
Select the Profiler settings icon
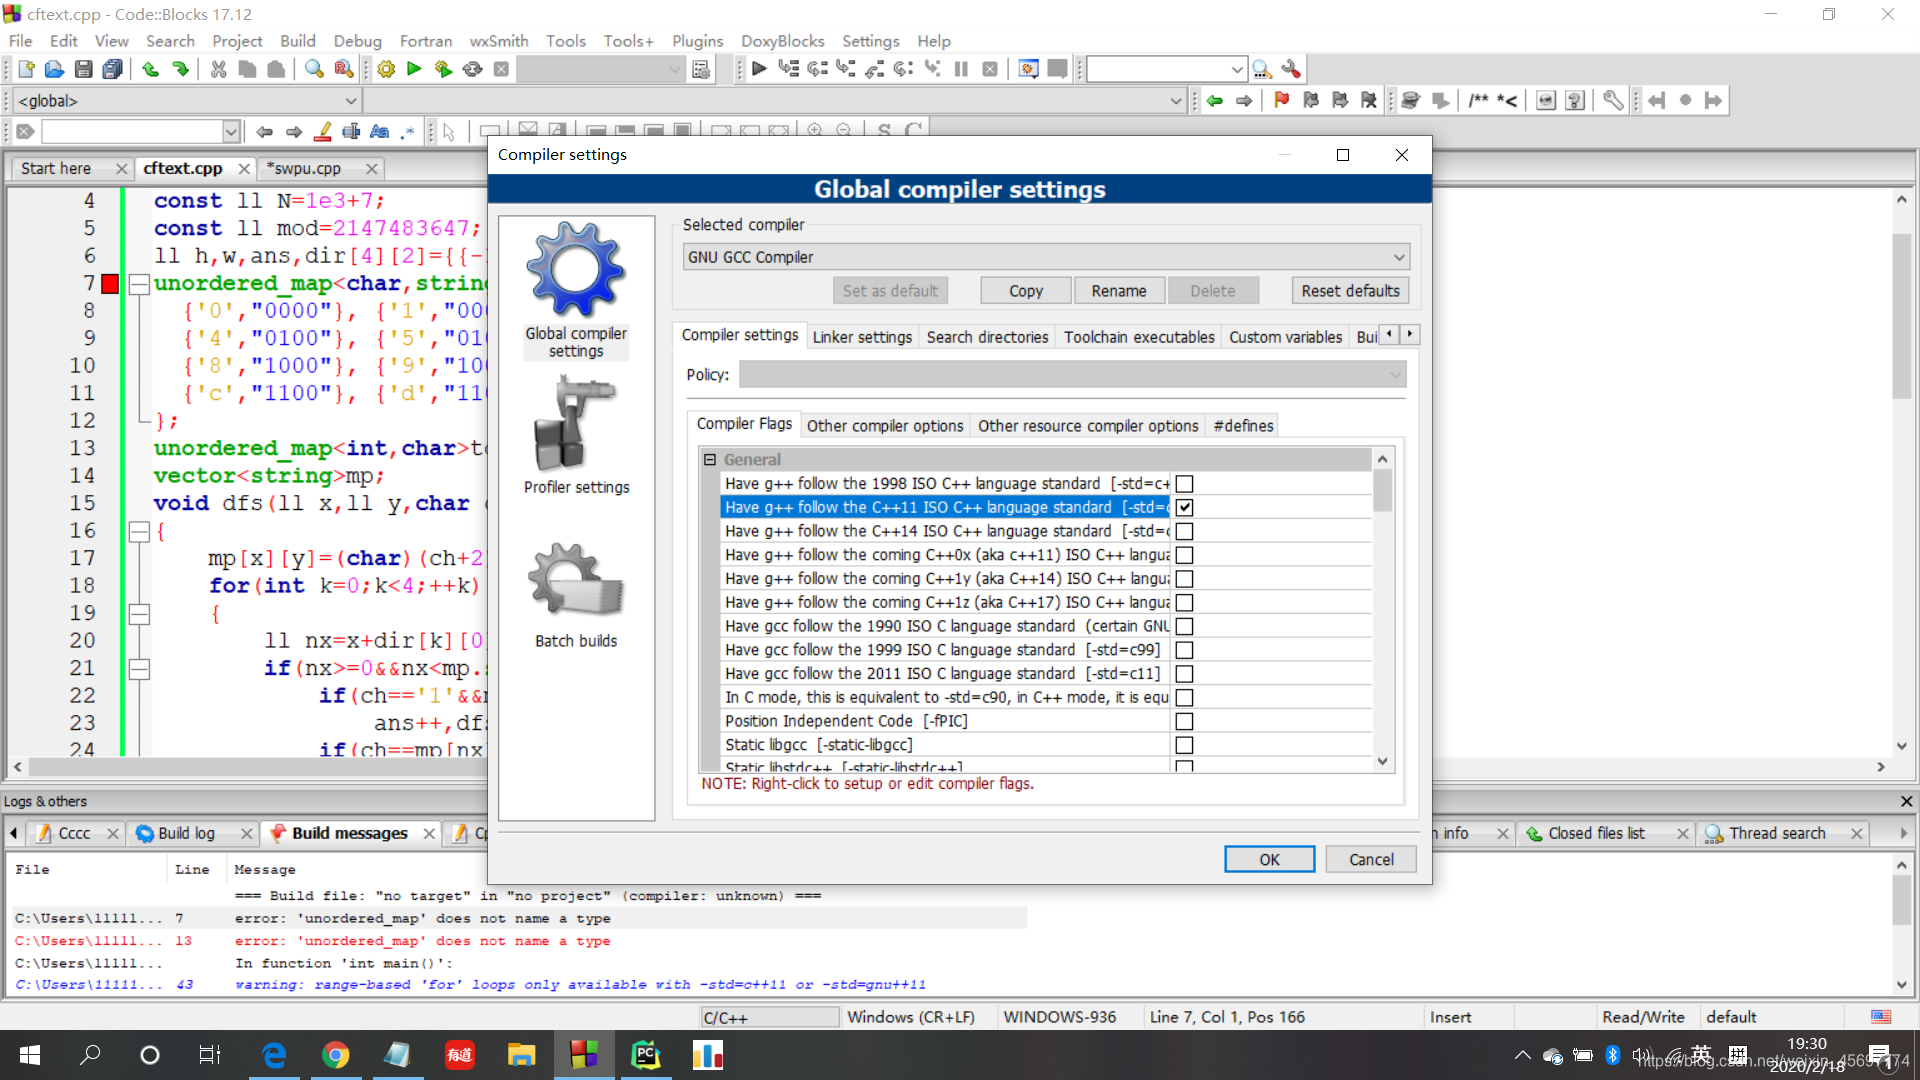(x=576, y=434)
